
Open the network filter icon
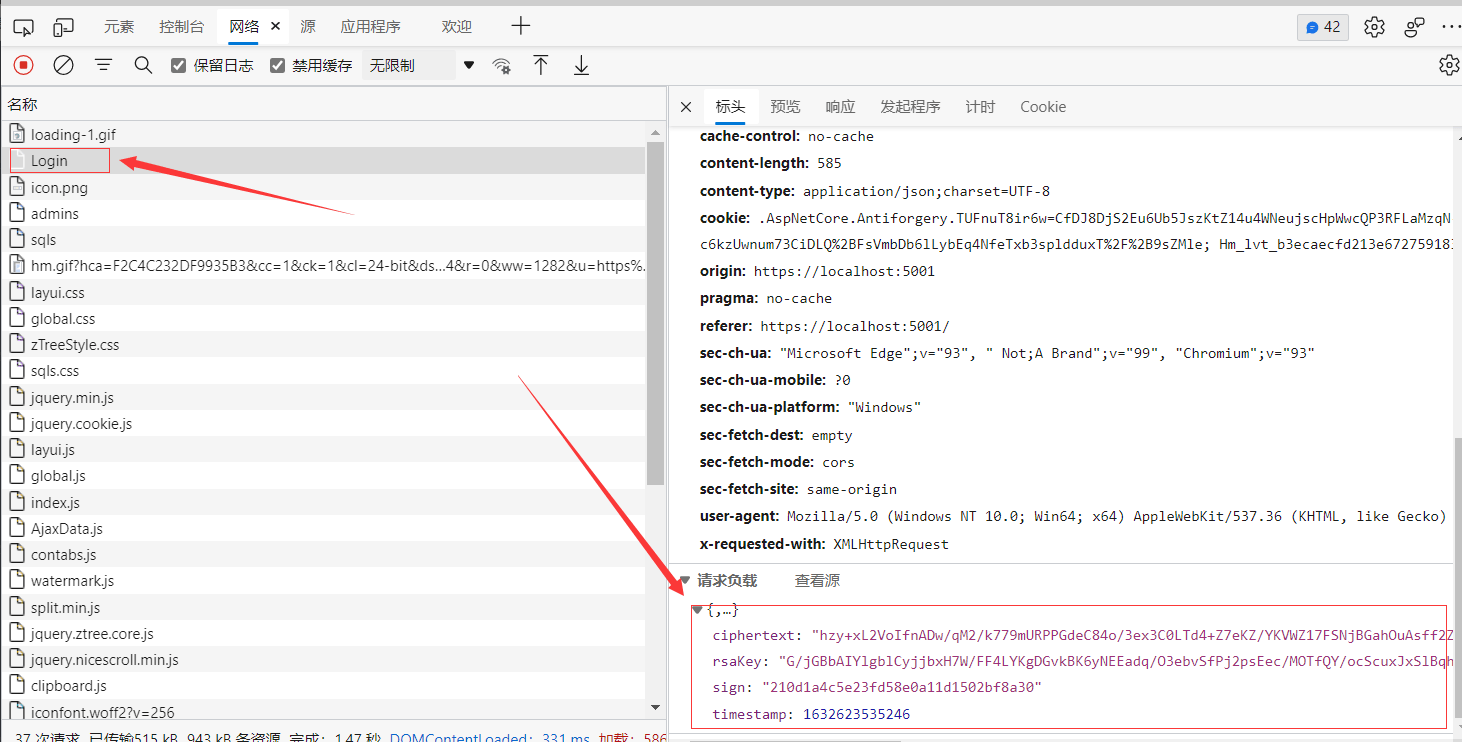103,65
